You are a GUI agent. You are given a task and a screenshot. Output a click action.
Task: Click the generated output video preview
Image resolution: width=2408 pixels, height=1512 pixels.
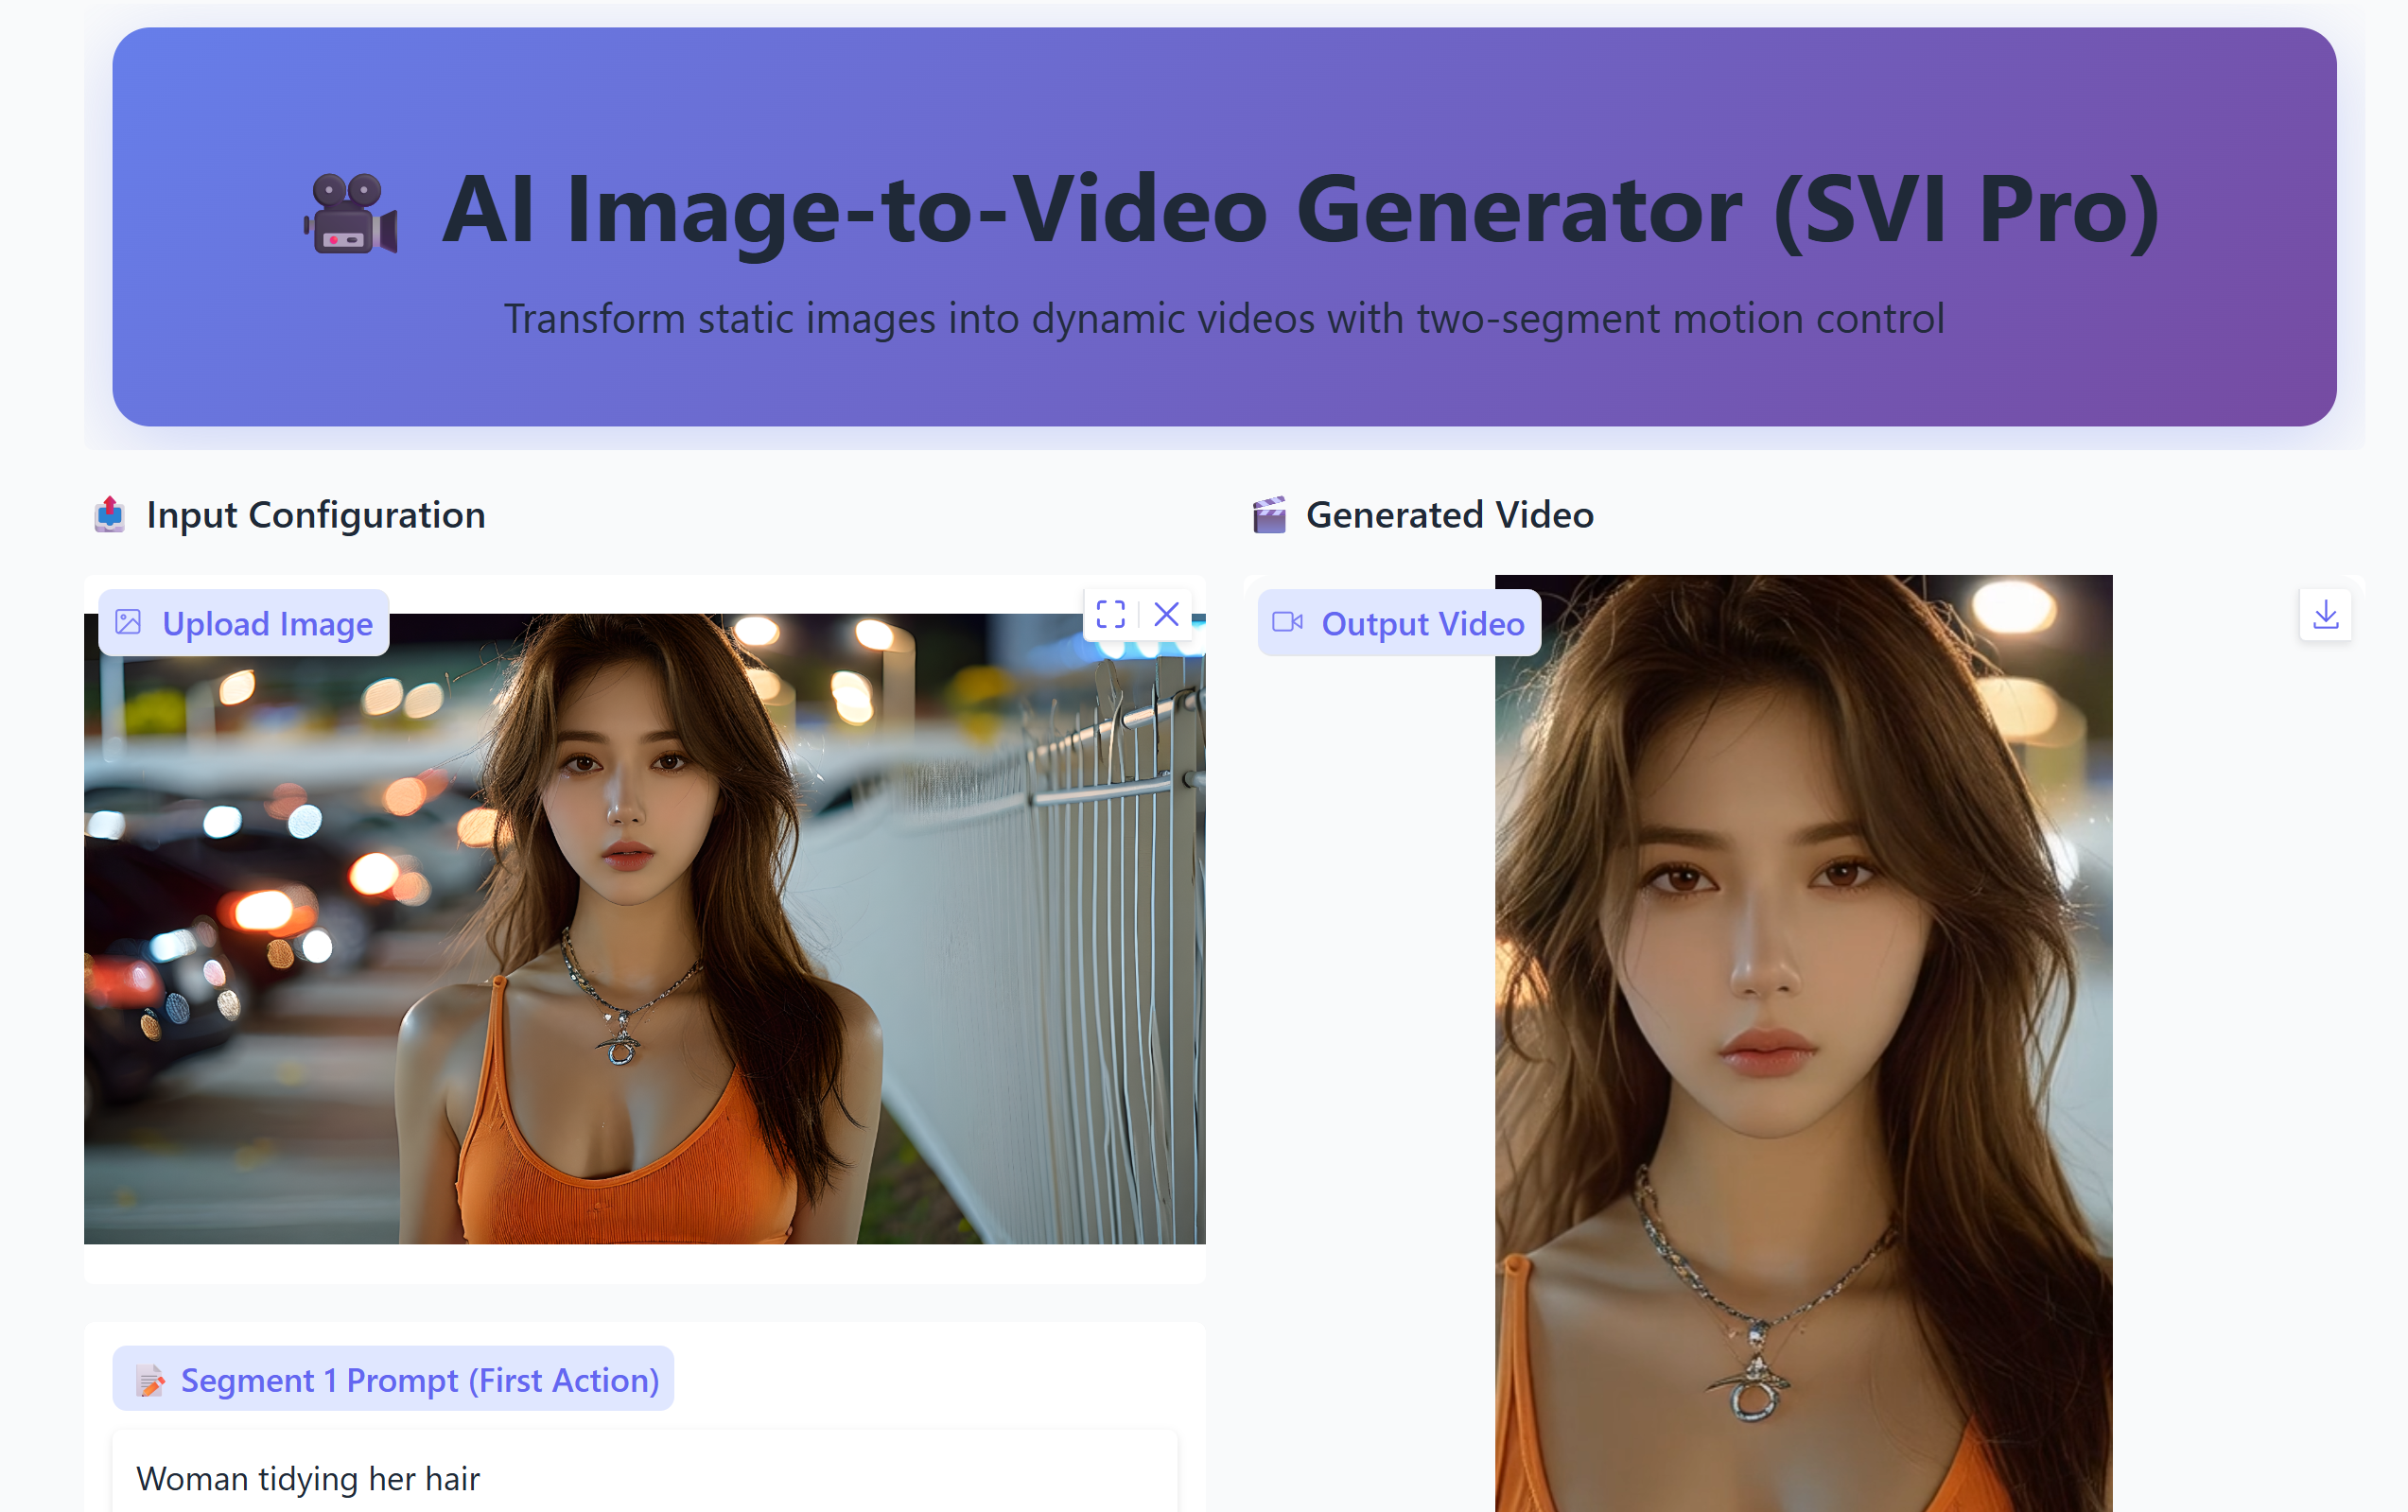1803,1040
